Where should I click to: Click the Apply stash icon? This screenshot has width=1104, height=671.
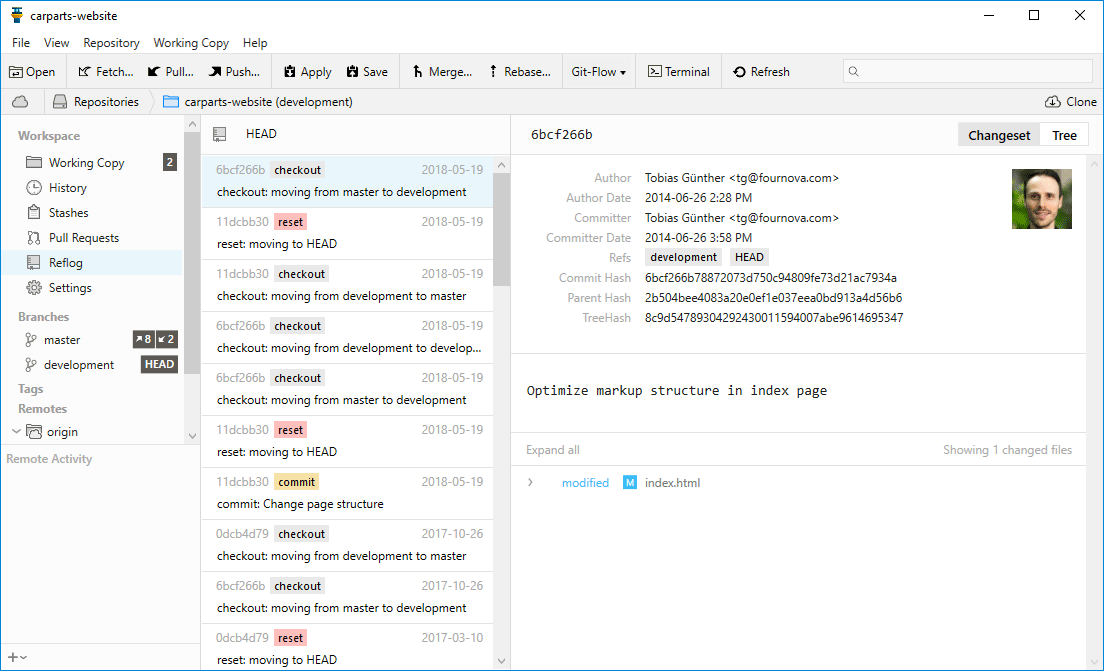click(x=290, y=72)
